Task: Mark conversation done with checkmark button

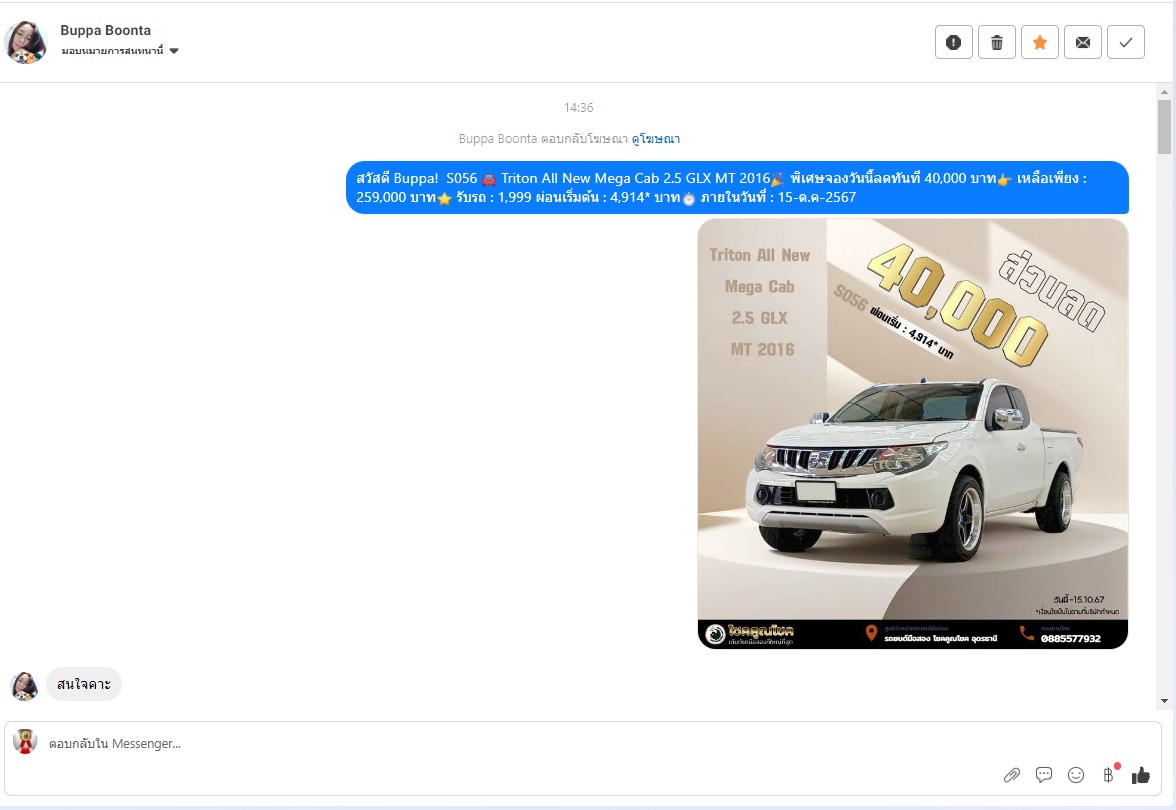Action: [x=1126, y=42]
